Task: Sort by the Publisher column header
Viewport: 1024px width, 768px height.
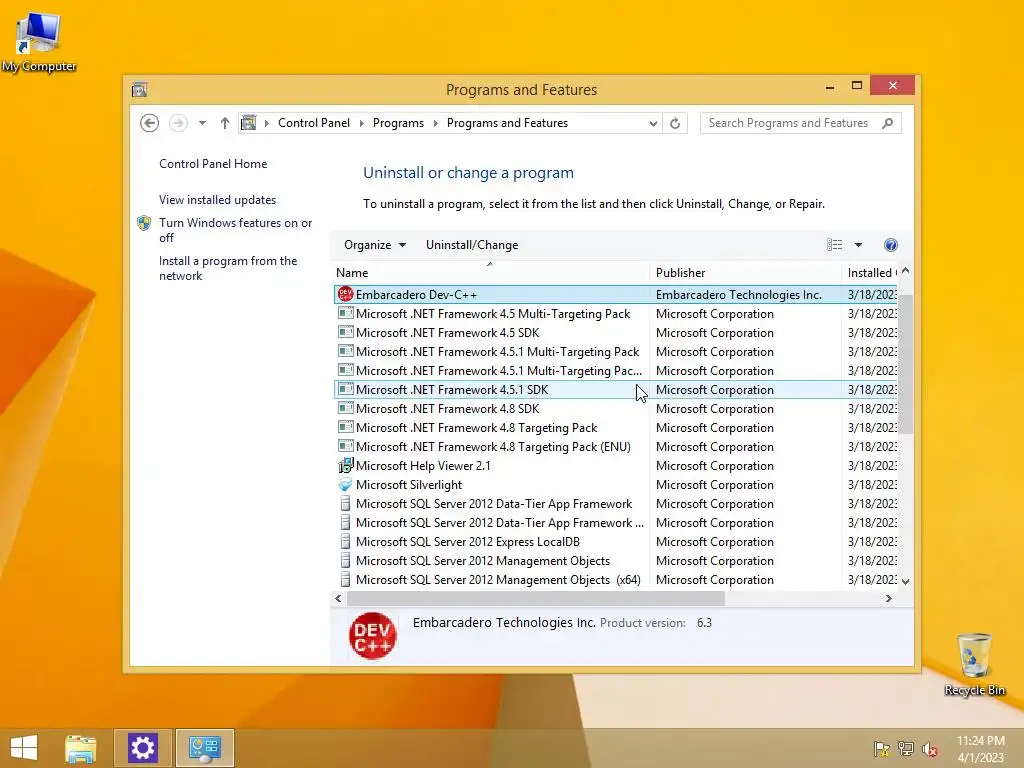Action: pyautogui.click(x=746, y=272)
